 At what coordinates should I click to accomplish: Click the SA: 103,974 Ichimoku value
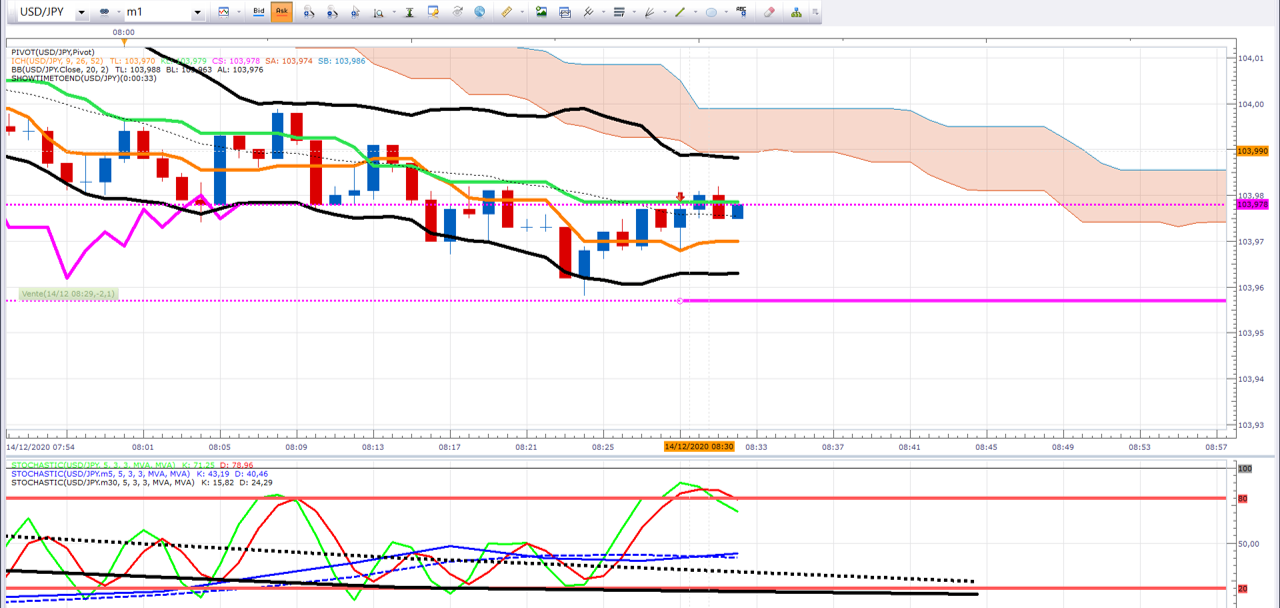click(290, 60)
